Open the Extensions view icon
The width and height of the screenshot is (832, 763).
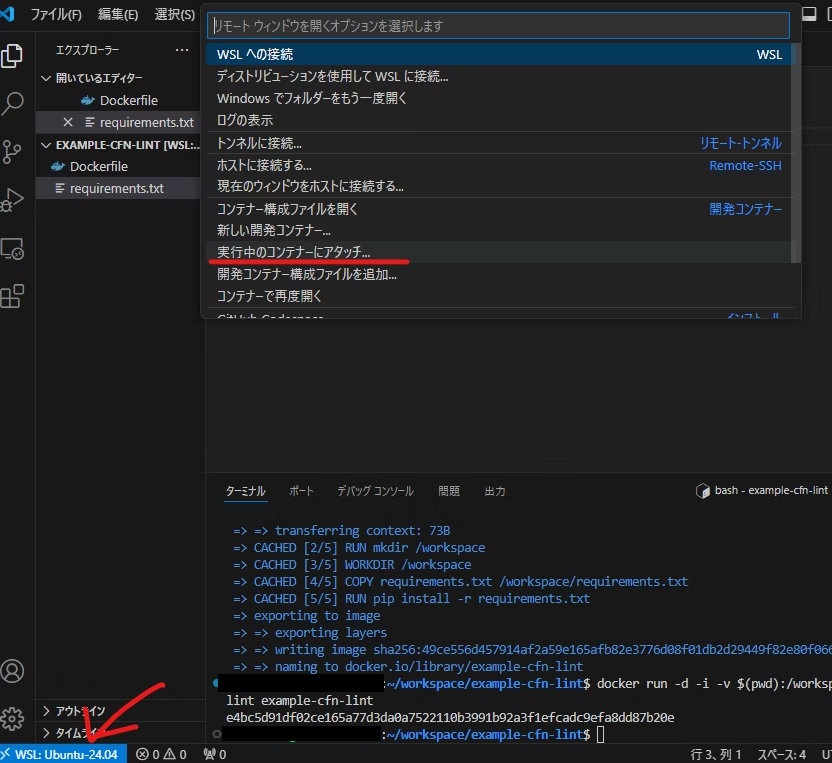[12, 296]
